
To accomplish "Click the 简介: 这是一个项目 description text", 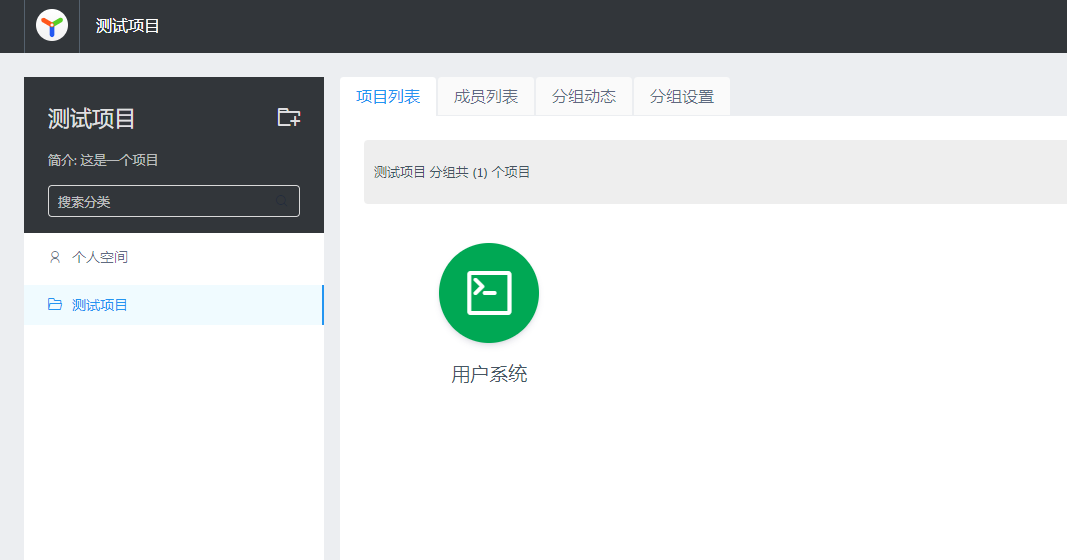I will pyautogui.click(x=103, y=160).
